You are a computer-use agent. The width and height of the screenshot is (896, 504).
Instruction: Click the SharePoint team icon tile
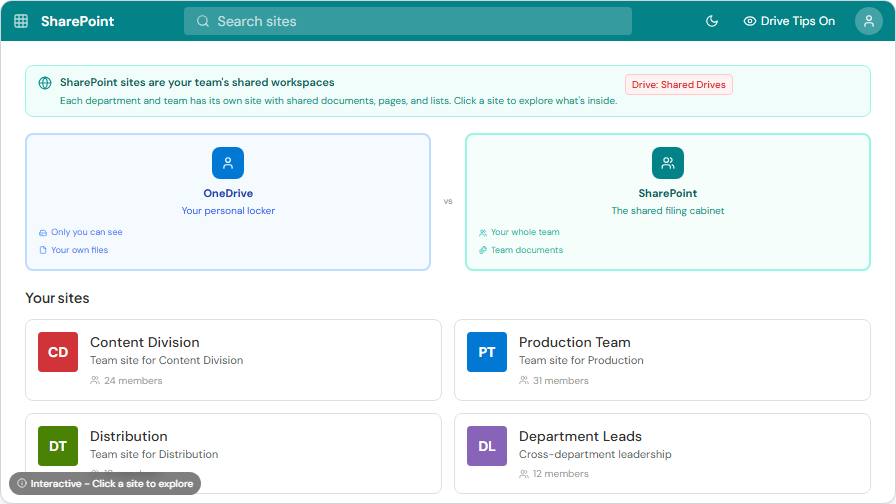coord(667,163)
